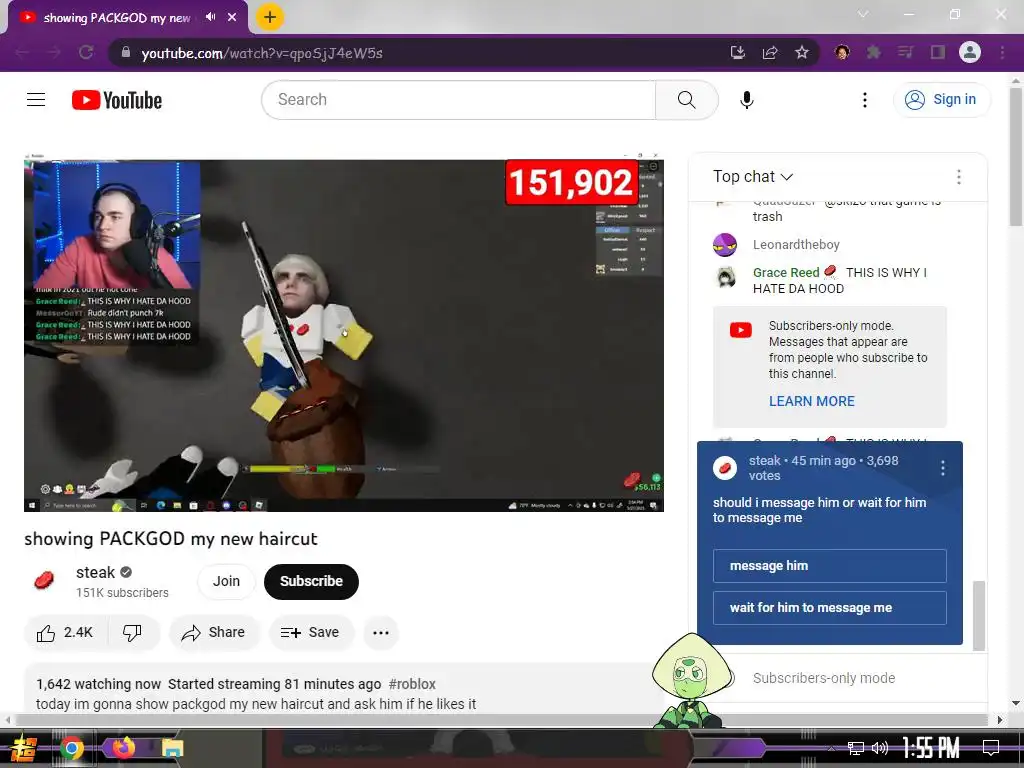Image resolution: width=1024 pixels, height=768 pixels.
Task: Click the taskbar clock 1:55 PM
Action: pyautogui.click(x=931, y=748)
